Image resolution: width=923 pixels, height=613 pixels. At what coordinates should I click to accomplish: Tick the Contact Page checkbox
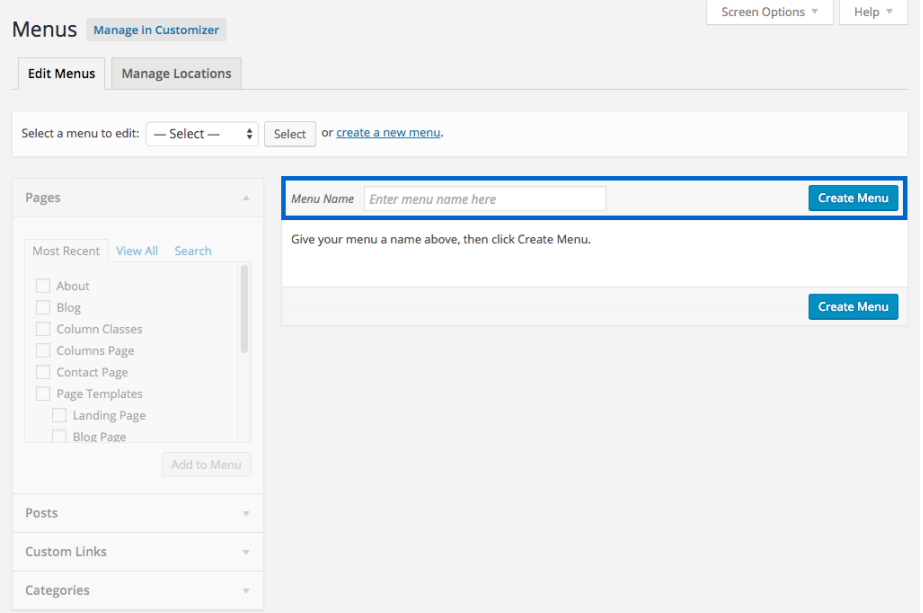pos(43,373)
